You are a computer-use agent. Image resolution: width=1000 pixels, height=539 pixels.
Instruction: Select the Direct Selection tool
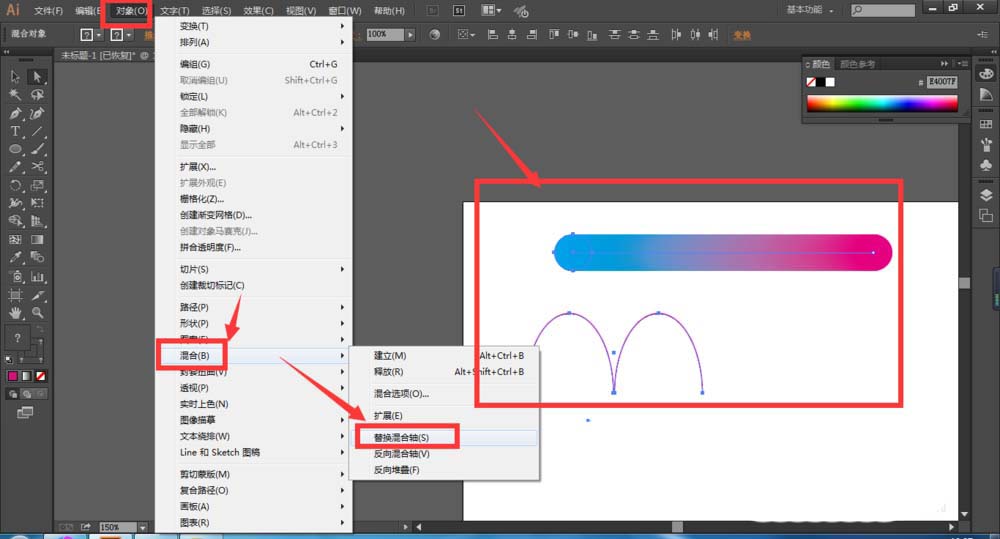[x=37, y=77]
